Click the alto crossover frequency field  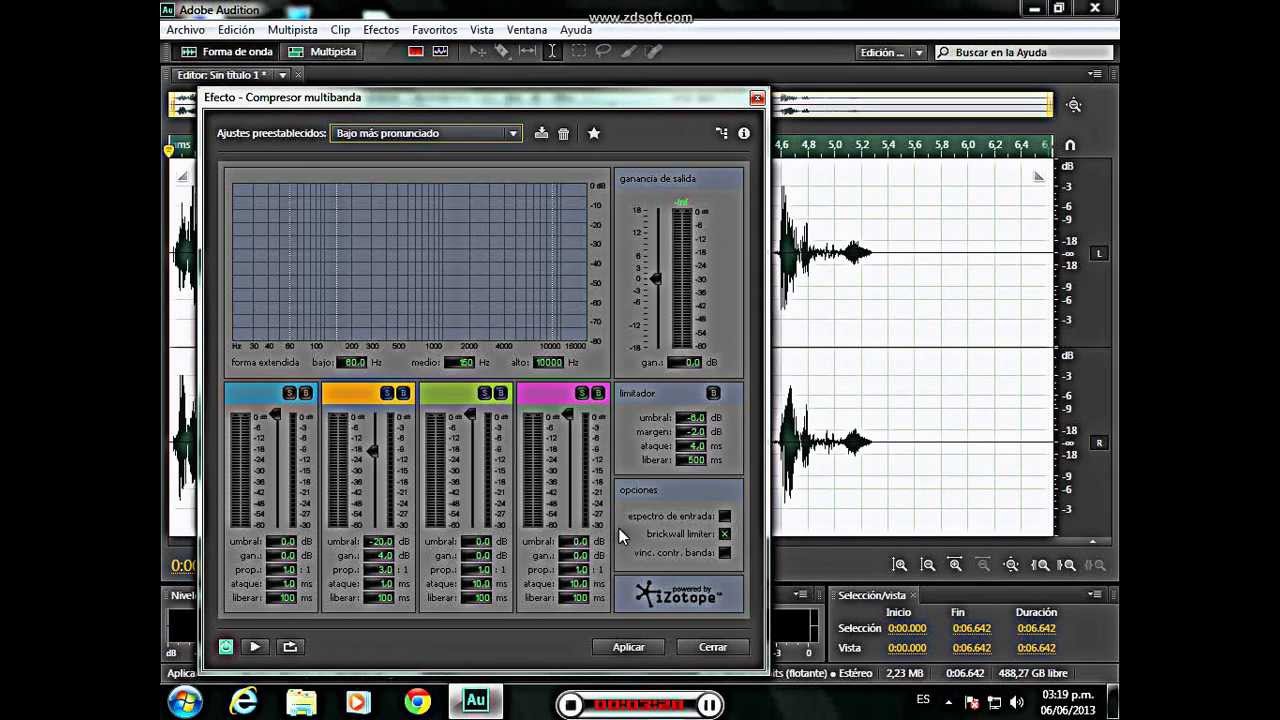[x=549, y=363]
